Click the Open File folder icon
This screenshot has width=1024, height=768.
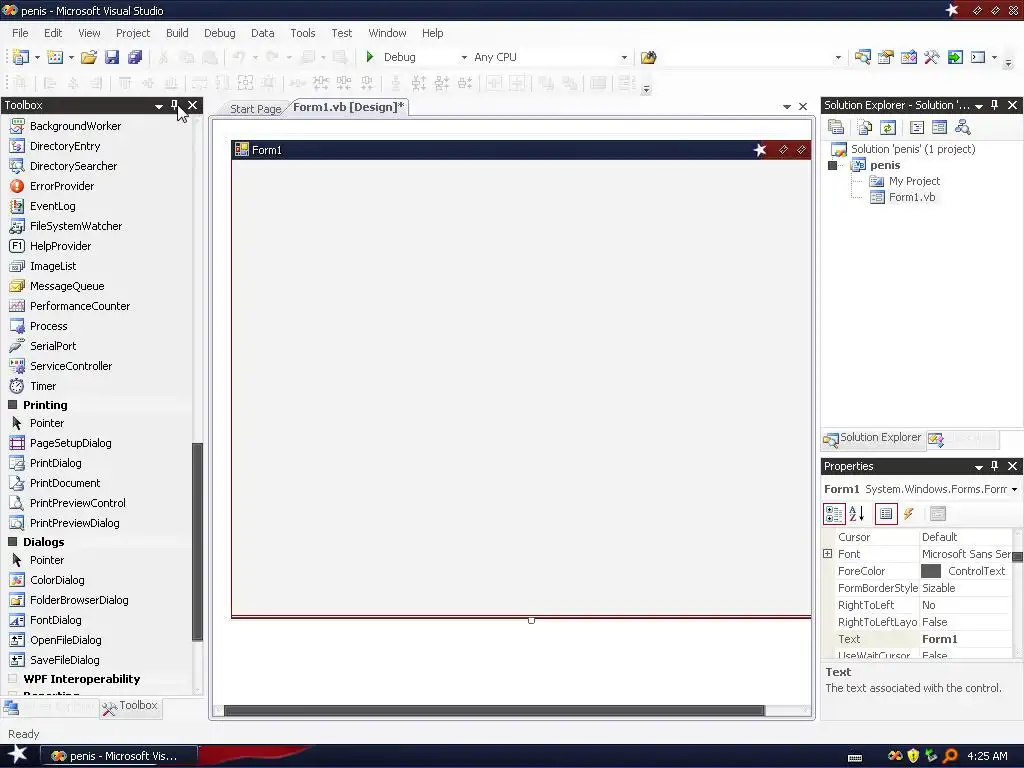(x=89, y=57)
